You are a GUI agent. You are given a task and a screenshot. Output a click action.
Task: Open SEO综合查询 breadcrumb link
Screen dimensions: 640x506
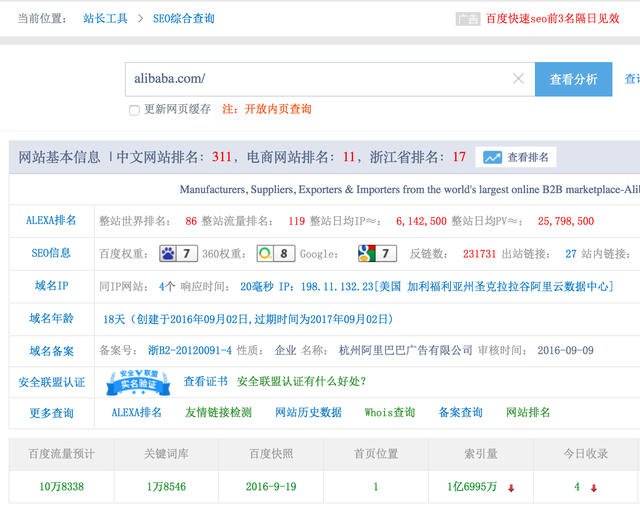pyautogui.click(x=184, y=18)
